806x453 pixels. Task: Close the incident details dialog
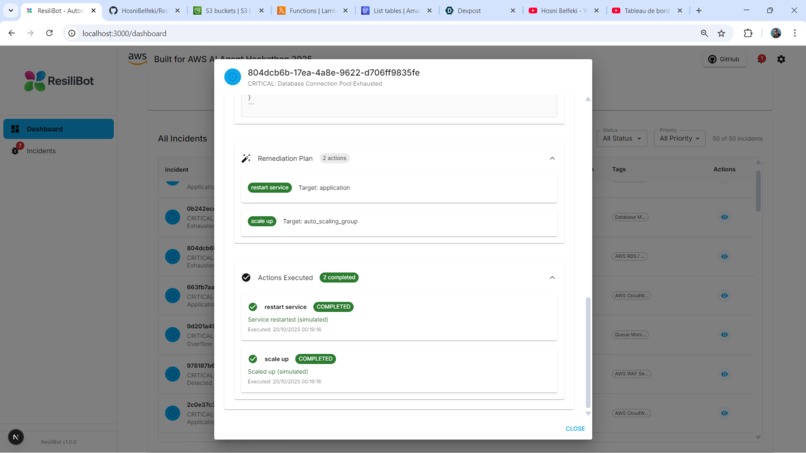coord(575,428)
